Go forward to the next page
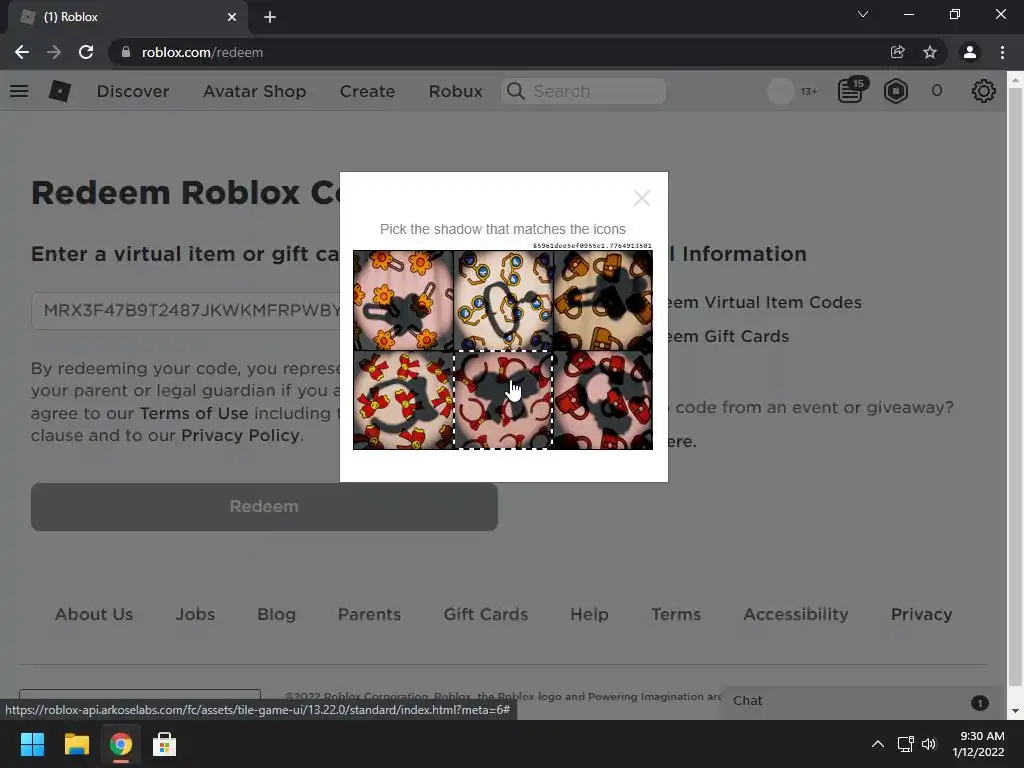 tap(54, 52)
